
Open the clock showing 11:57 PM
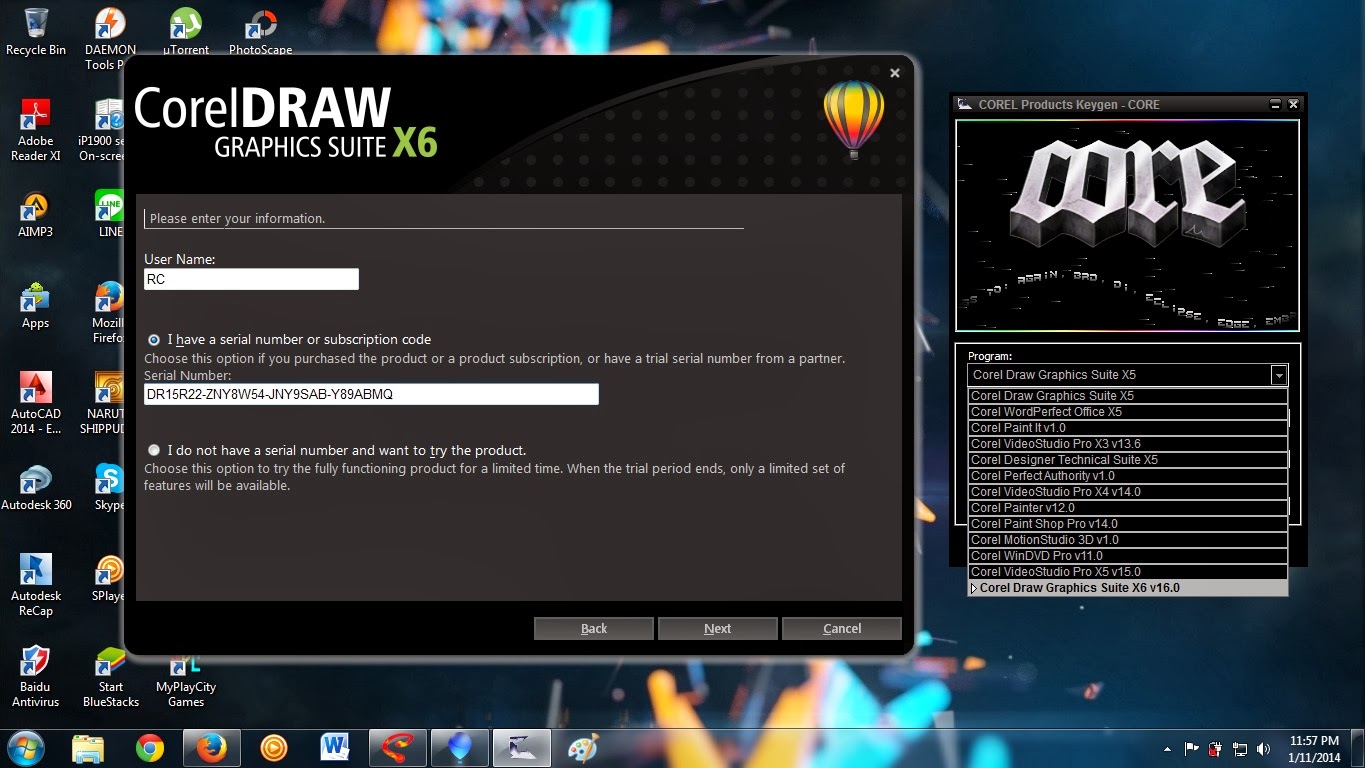[x=1315, y=748]
